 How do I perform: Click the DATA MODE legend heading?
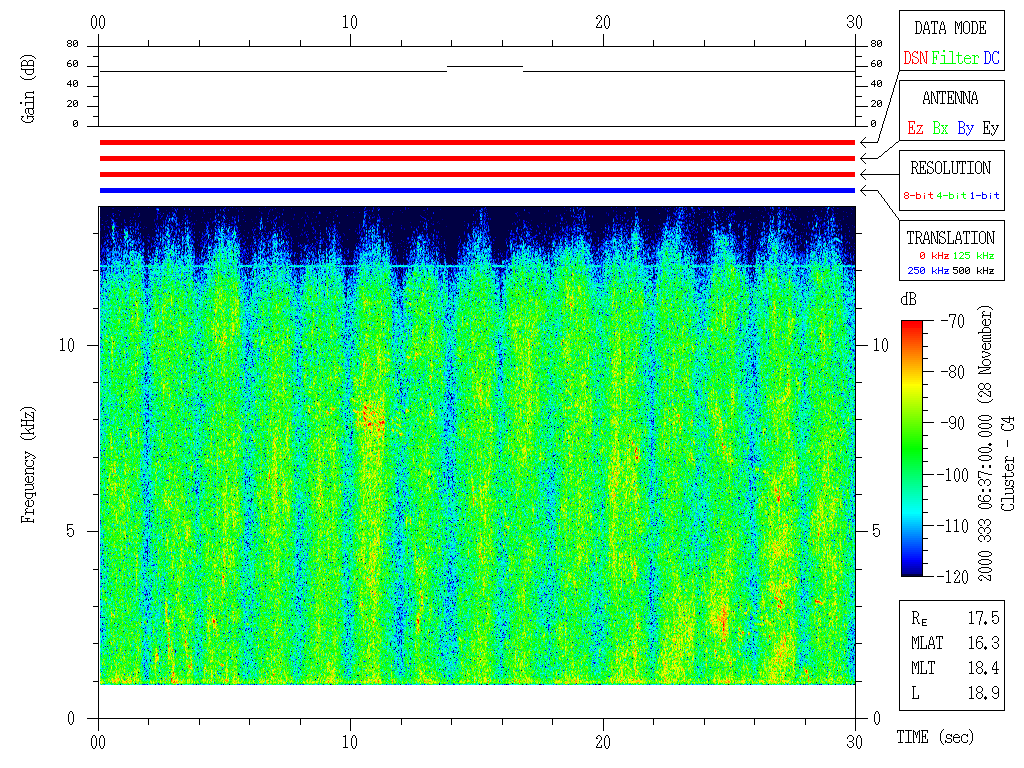click(950, 28)
